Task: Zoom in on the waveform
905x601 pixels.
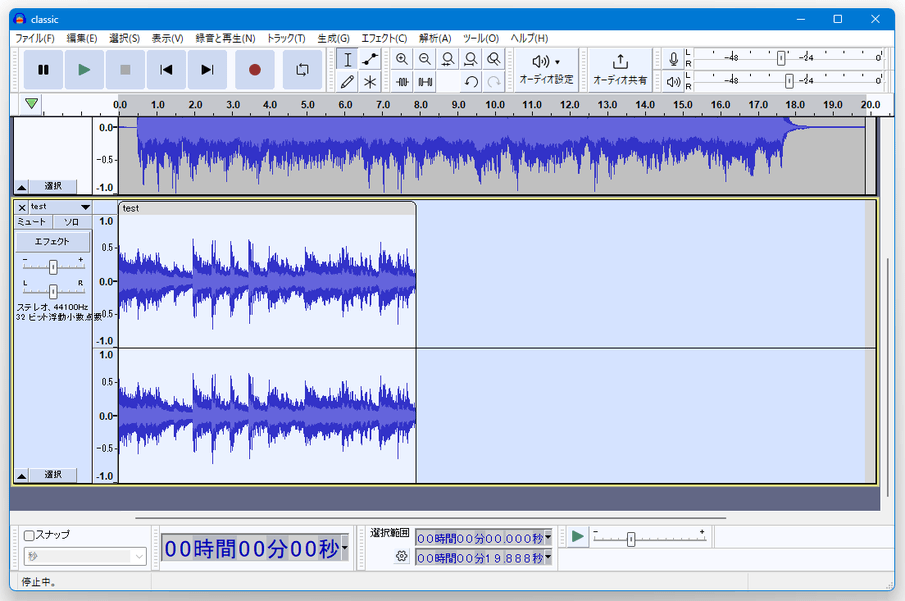Action: tap(402, 59)
